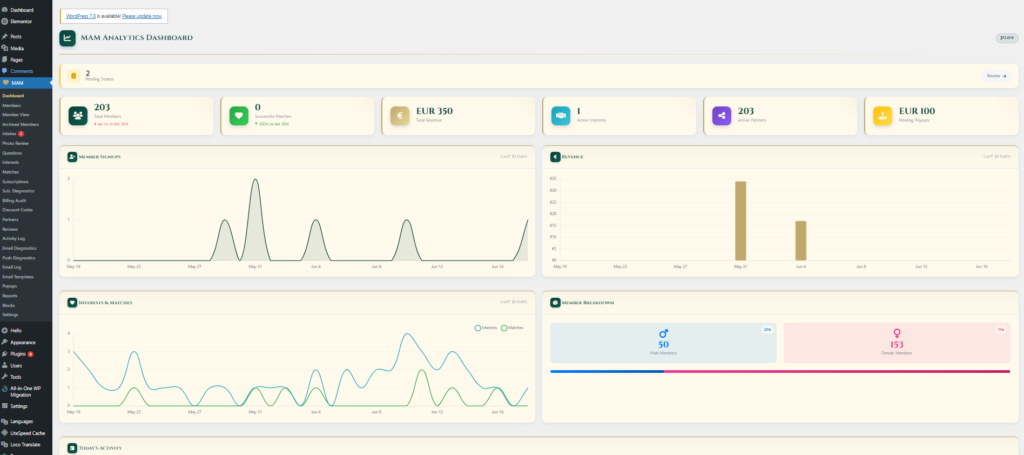Click the yellow Pending Payouts icon

coord(882,116)
